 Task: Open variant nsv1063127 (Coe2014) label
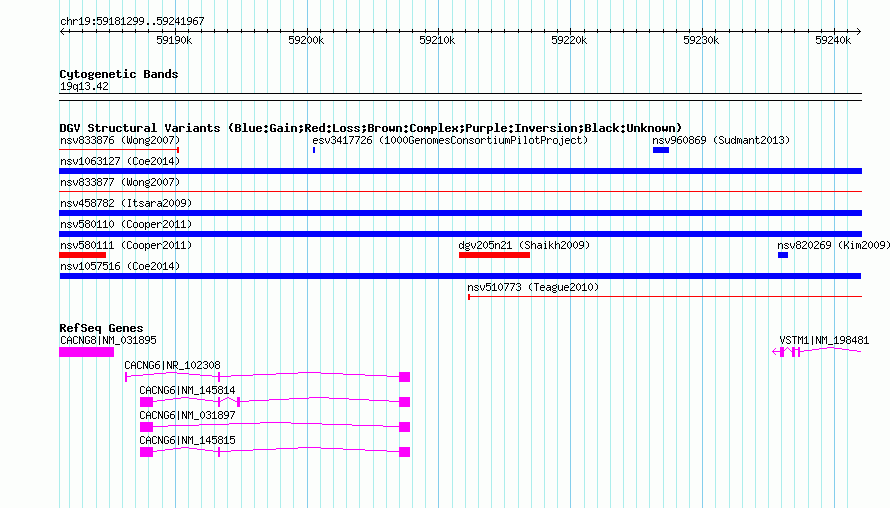click(120, 161)
